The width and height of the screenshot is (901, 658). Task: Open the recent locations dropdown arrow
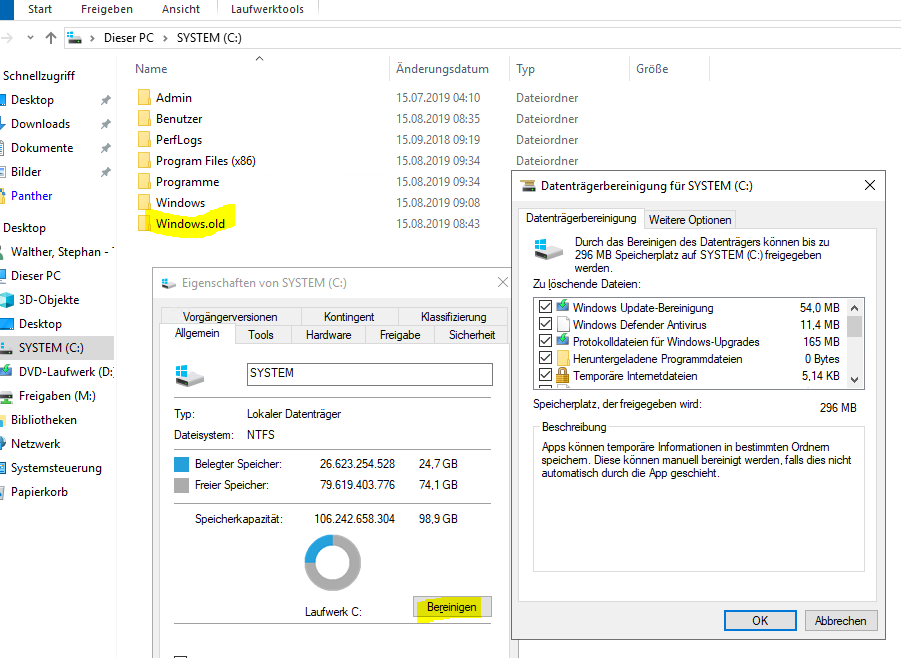pos(30,38)
